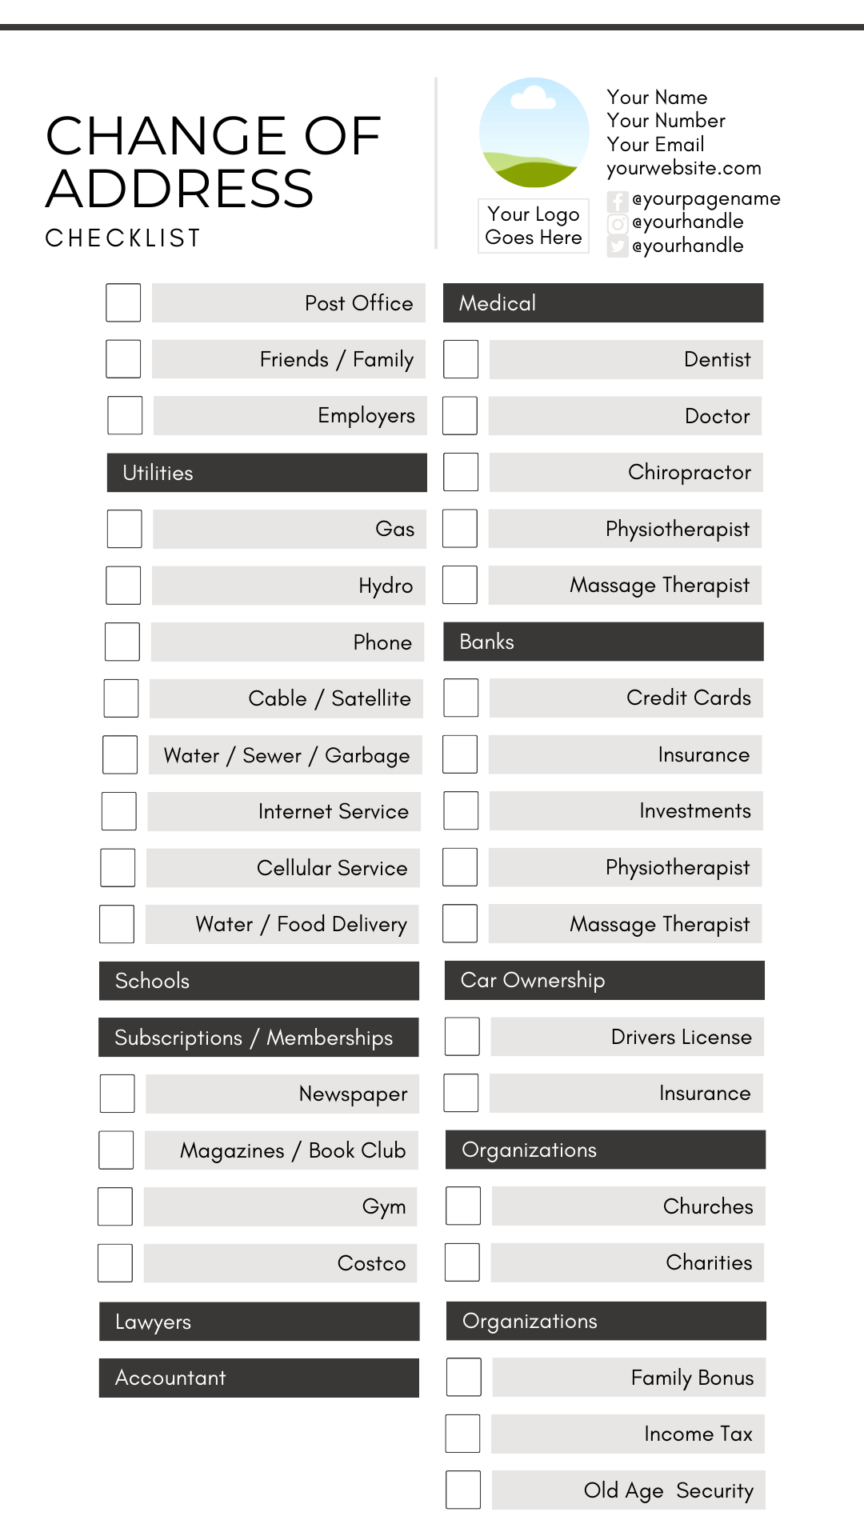Click the Change of Address title
The height and width of the screenshot is (1536, 864).
coord(213,163)
